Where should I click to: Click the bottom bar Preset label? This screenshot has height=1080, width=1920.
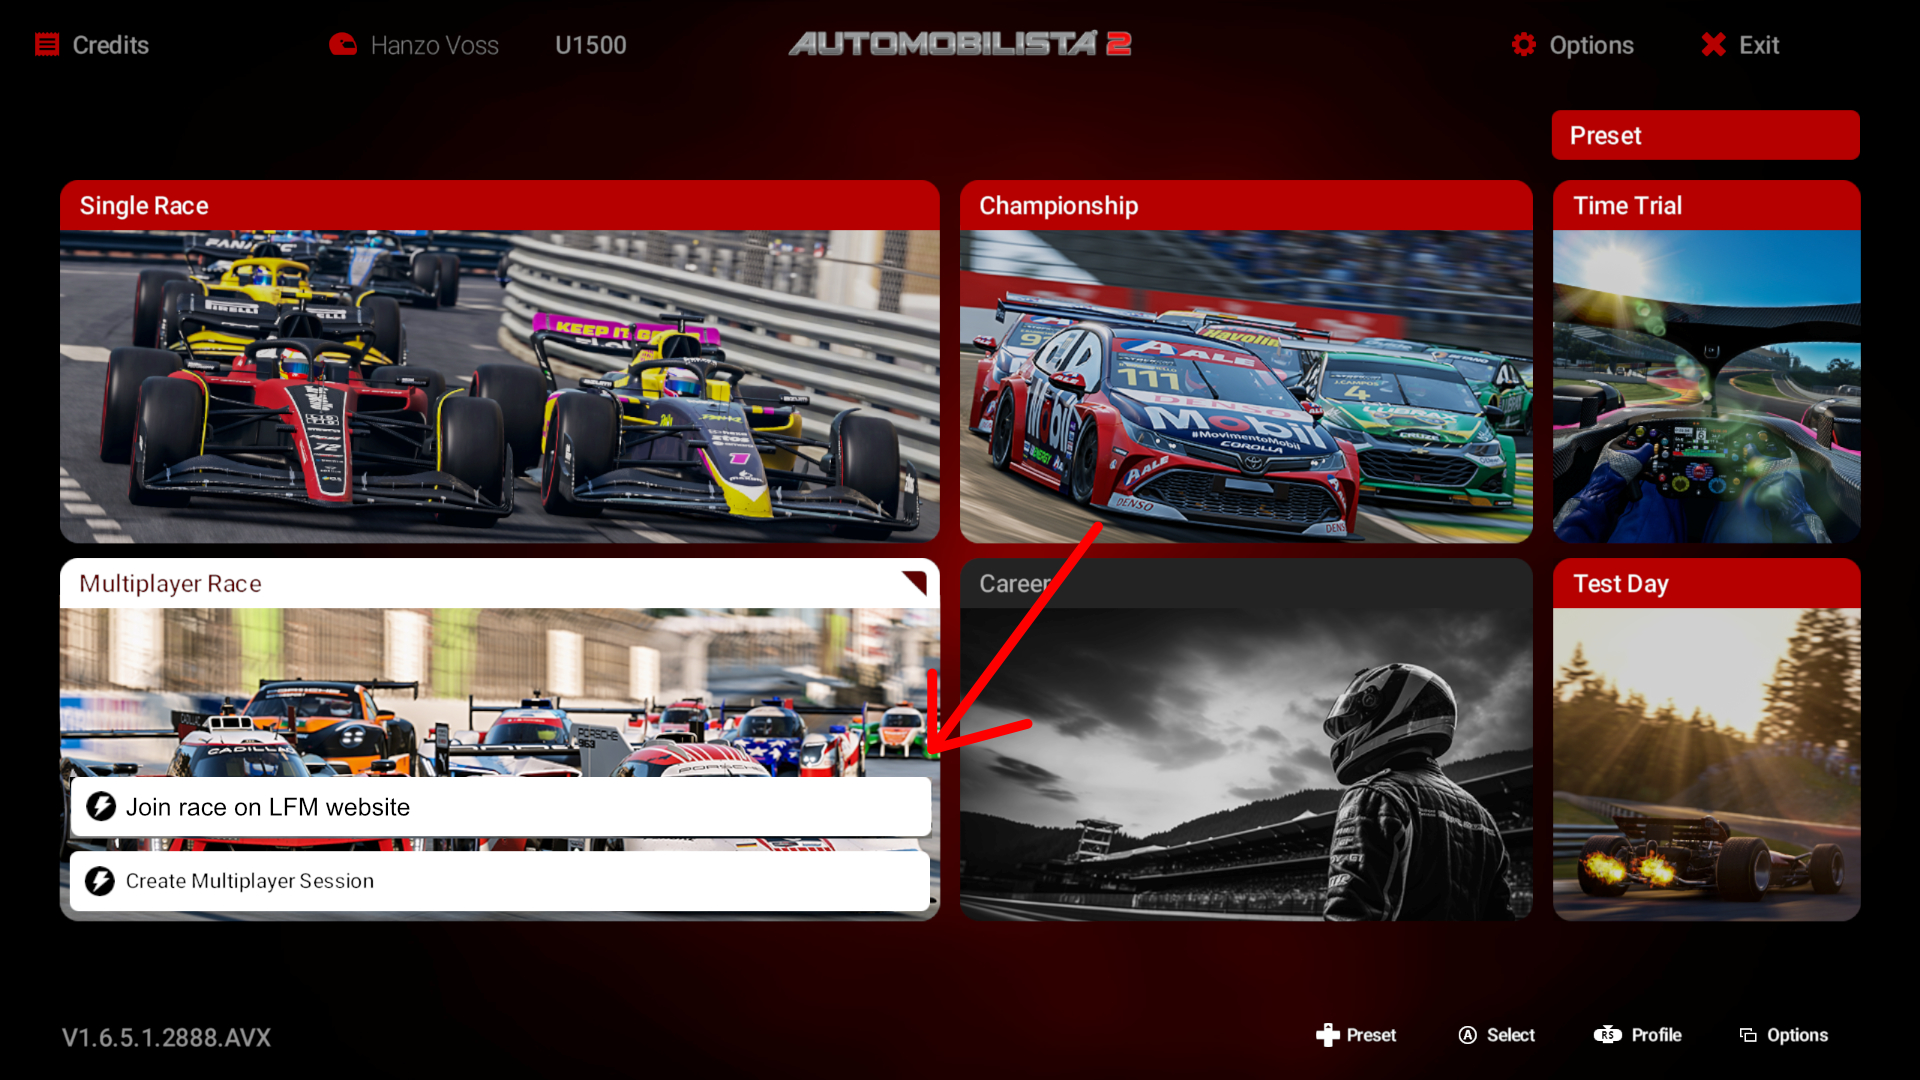pyautogui.click(x=1371, y=1035)
